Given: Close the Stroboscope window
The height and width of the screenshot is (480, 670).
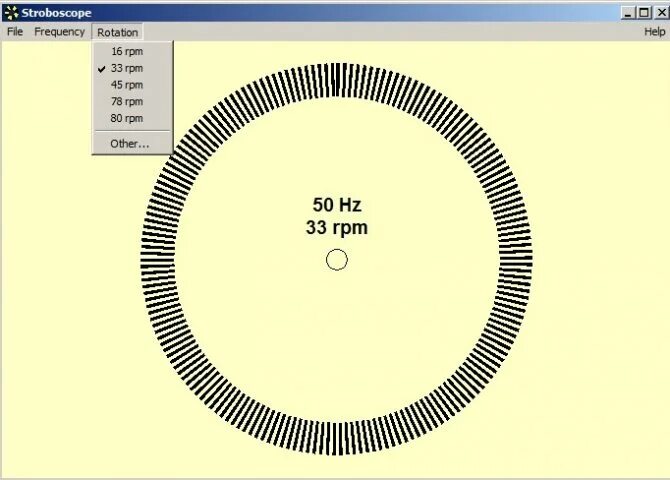Looking at the screenshot, I should (661, 13).
